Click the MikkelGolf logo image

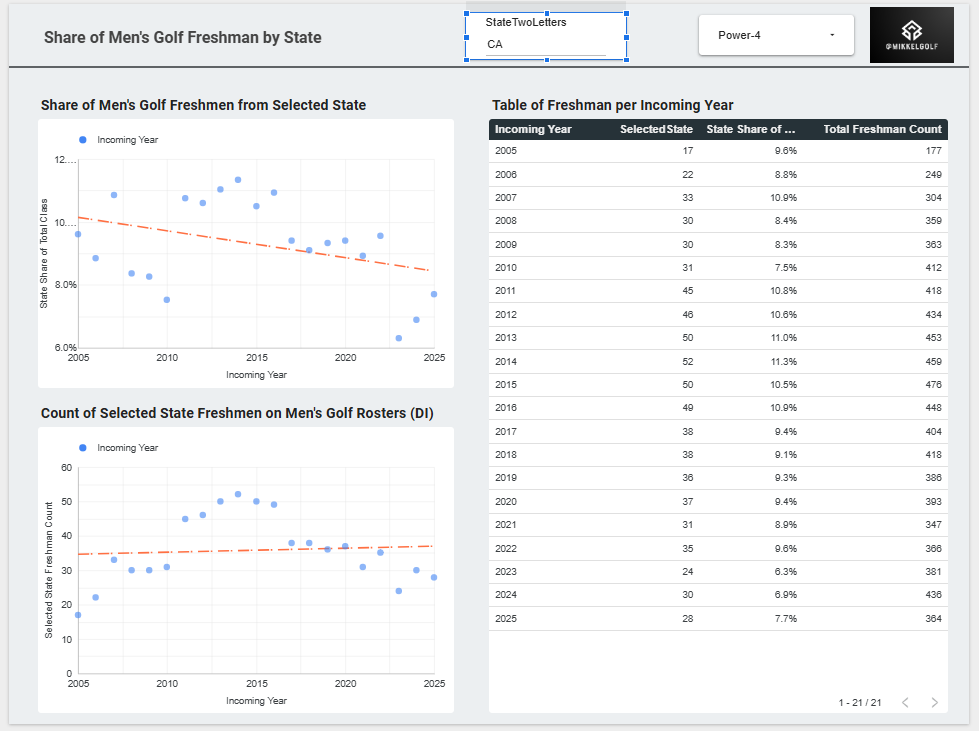(912, 35)
